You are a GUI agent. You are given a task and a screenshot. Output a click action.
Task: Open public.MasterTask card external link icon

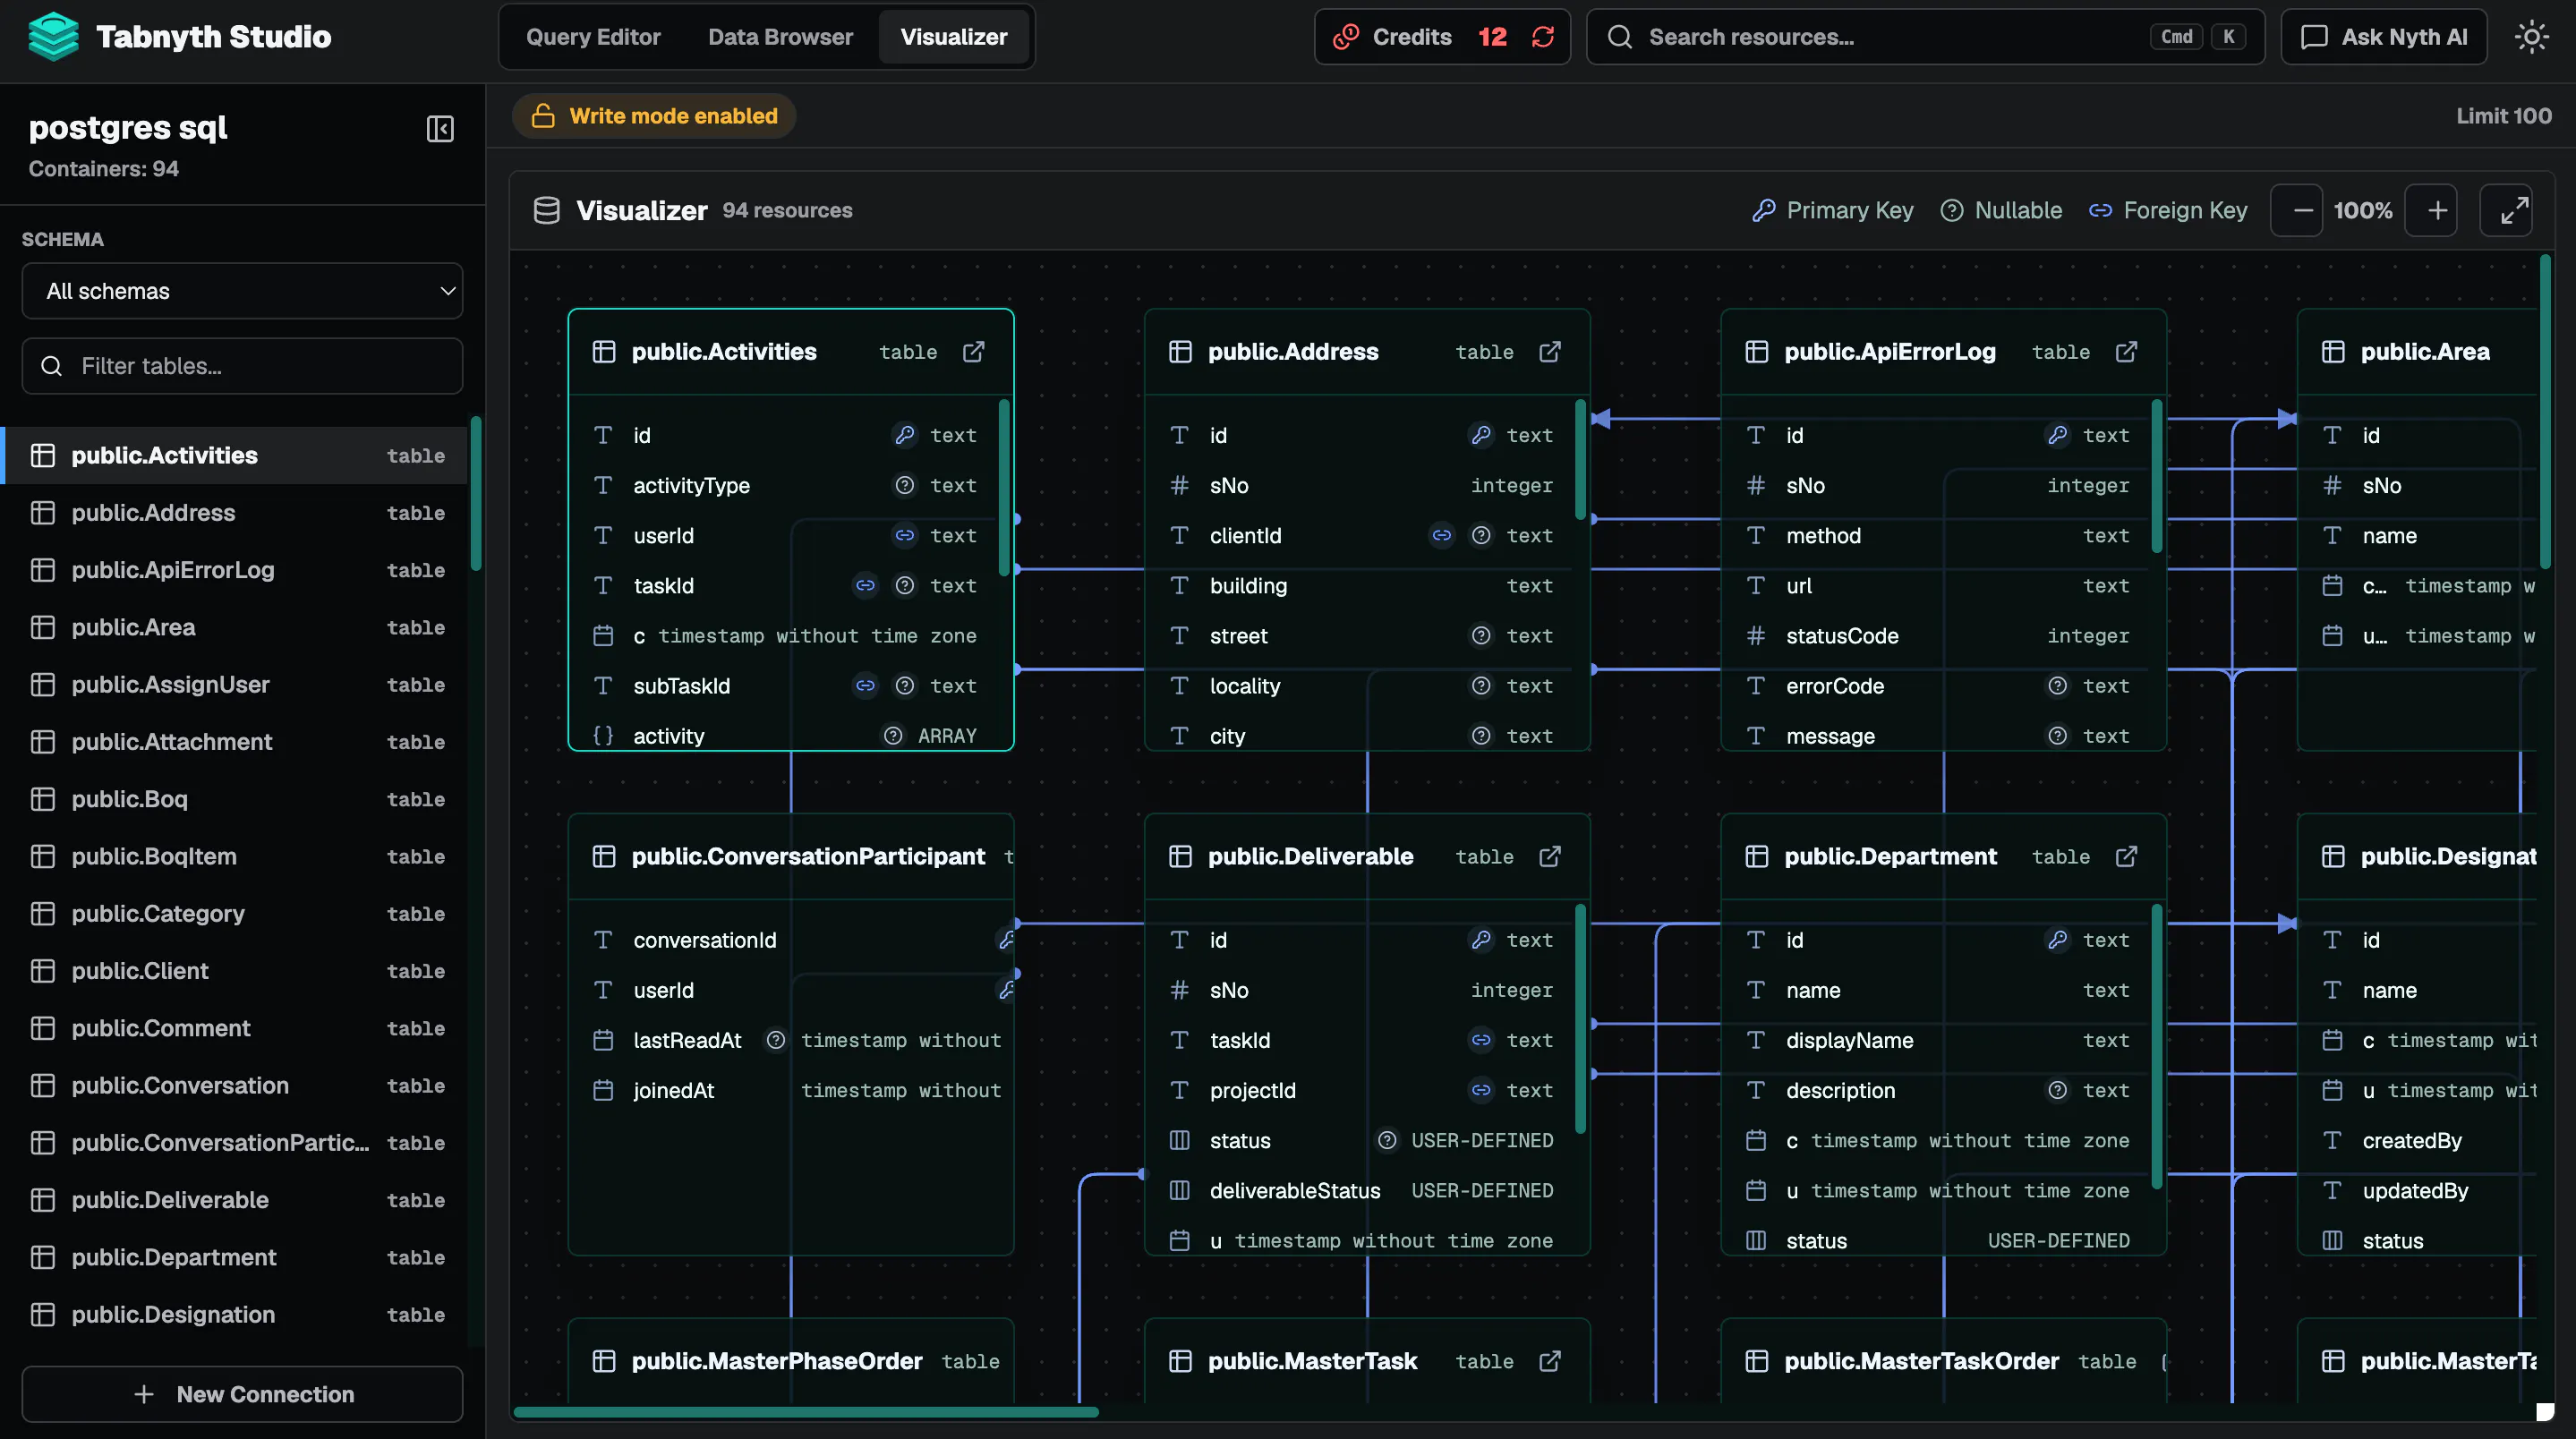1550,1361
